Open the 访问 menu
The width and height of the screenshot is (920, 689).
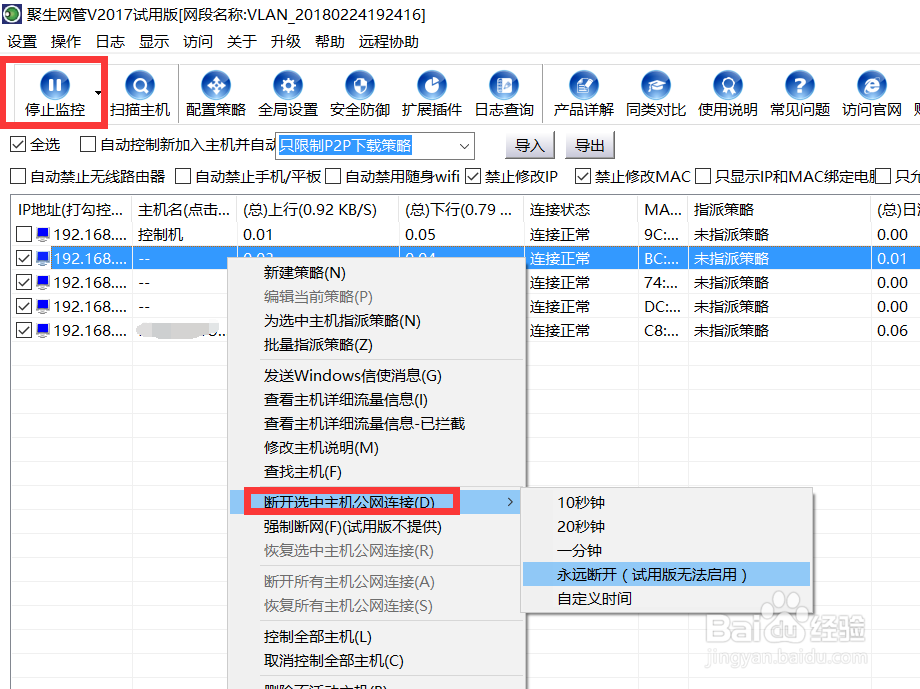pyautogui.click(x=198, y=42)
